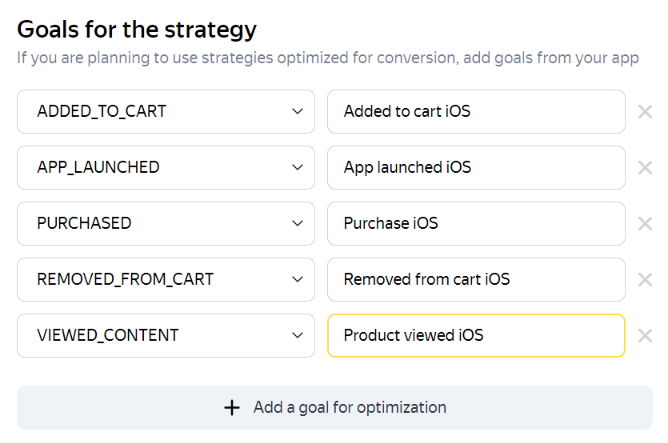668x443 pixels.
Task: Expand the APP_LAUNCHED event dropdown
Action: (x=165, y=168)
